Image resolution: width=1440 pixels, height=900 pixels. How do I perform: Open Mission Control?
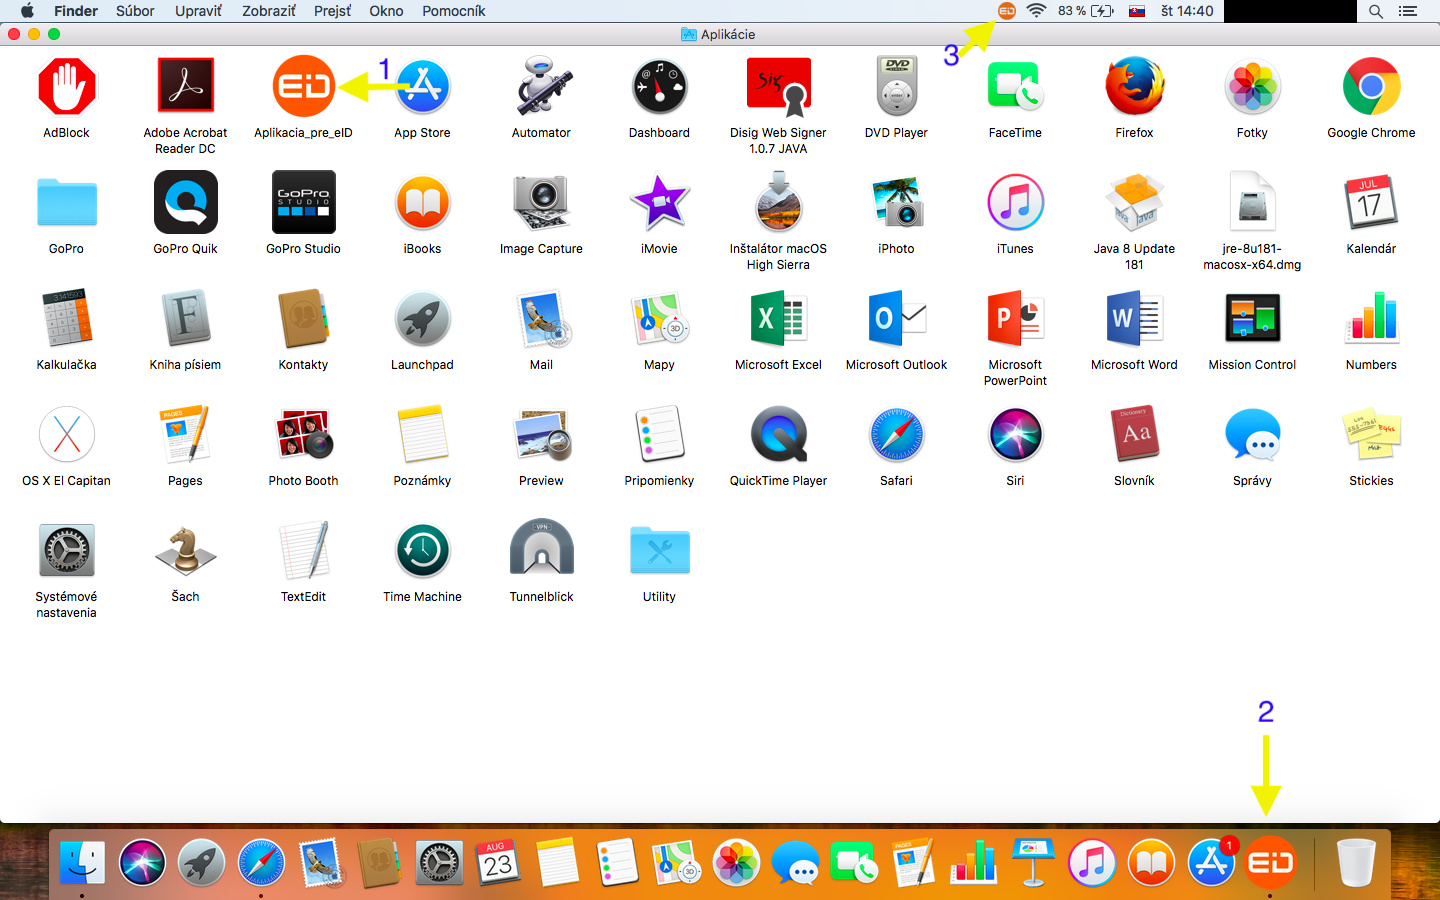point(1252,319)
